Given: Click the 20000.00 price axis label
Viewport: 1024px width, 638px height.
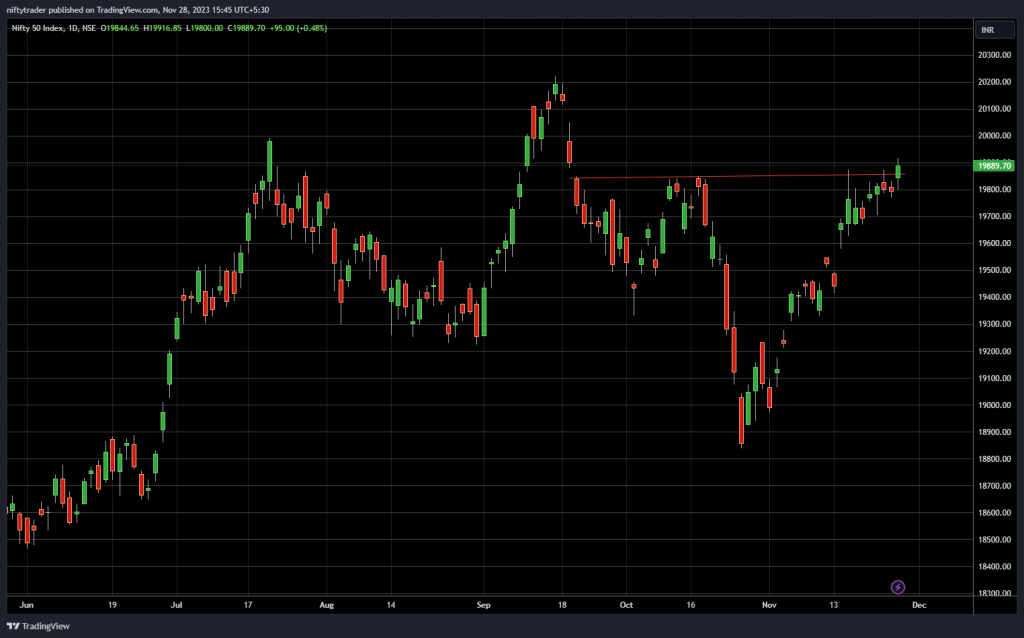Looking at the screenshot, I should [994, 136].
